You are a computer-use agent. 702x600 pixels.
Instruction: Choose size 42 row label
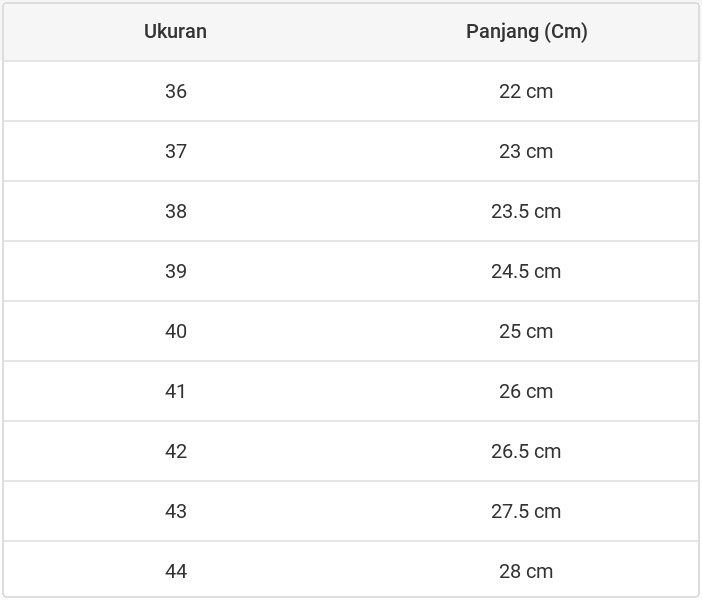click(176, 451)
